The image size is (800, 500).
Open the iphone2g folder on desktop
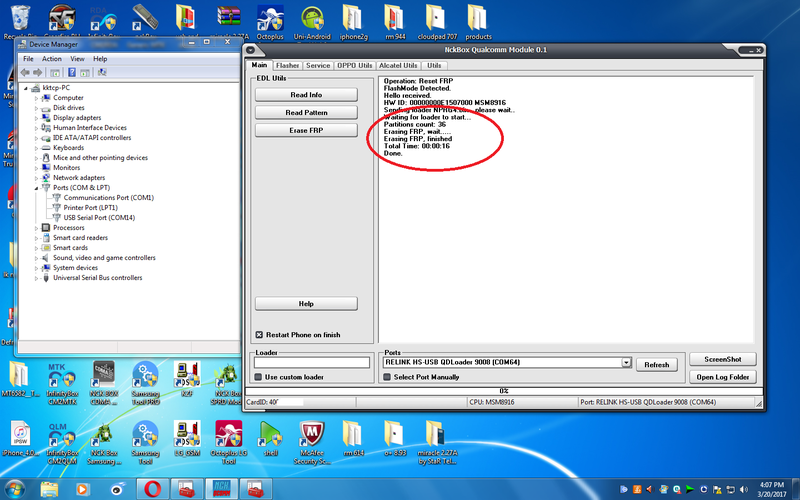click(353, 22)
